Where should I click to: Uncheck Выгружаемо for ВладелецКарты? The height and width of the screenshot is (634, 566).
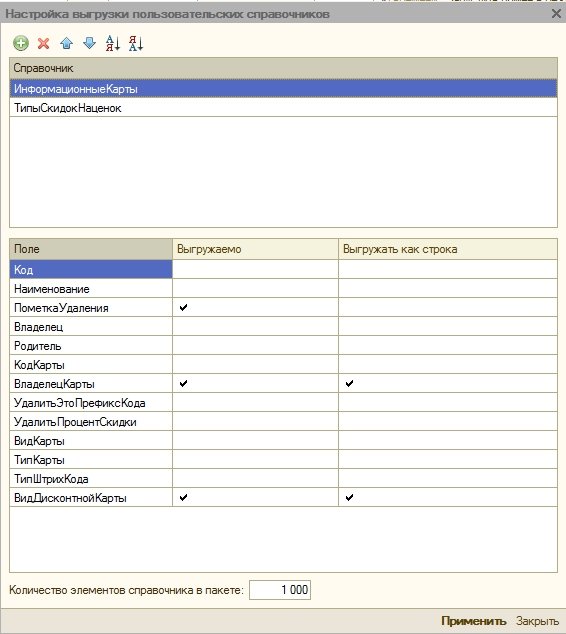click(183, 383)
